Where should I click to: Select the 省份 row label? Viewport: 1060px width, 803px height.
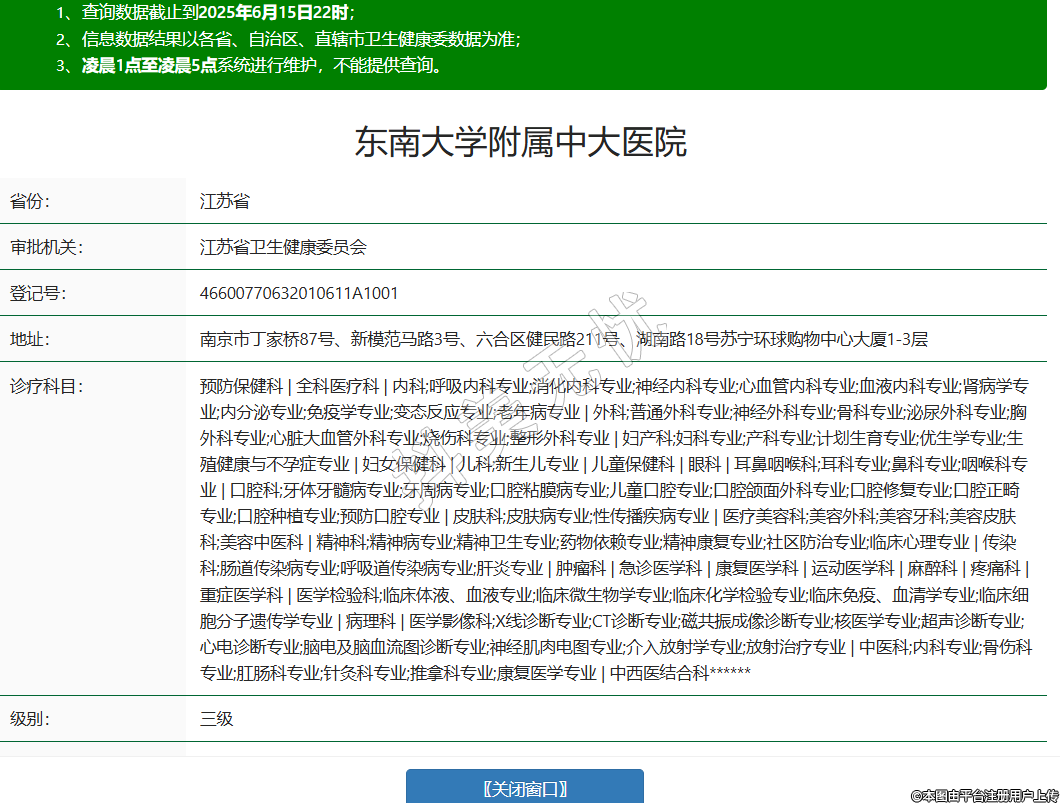click(30, 201)
